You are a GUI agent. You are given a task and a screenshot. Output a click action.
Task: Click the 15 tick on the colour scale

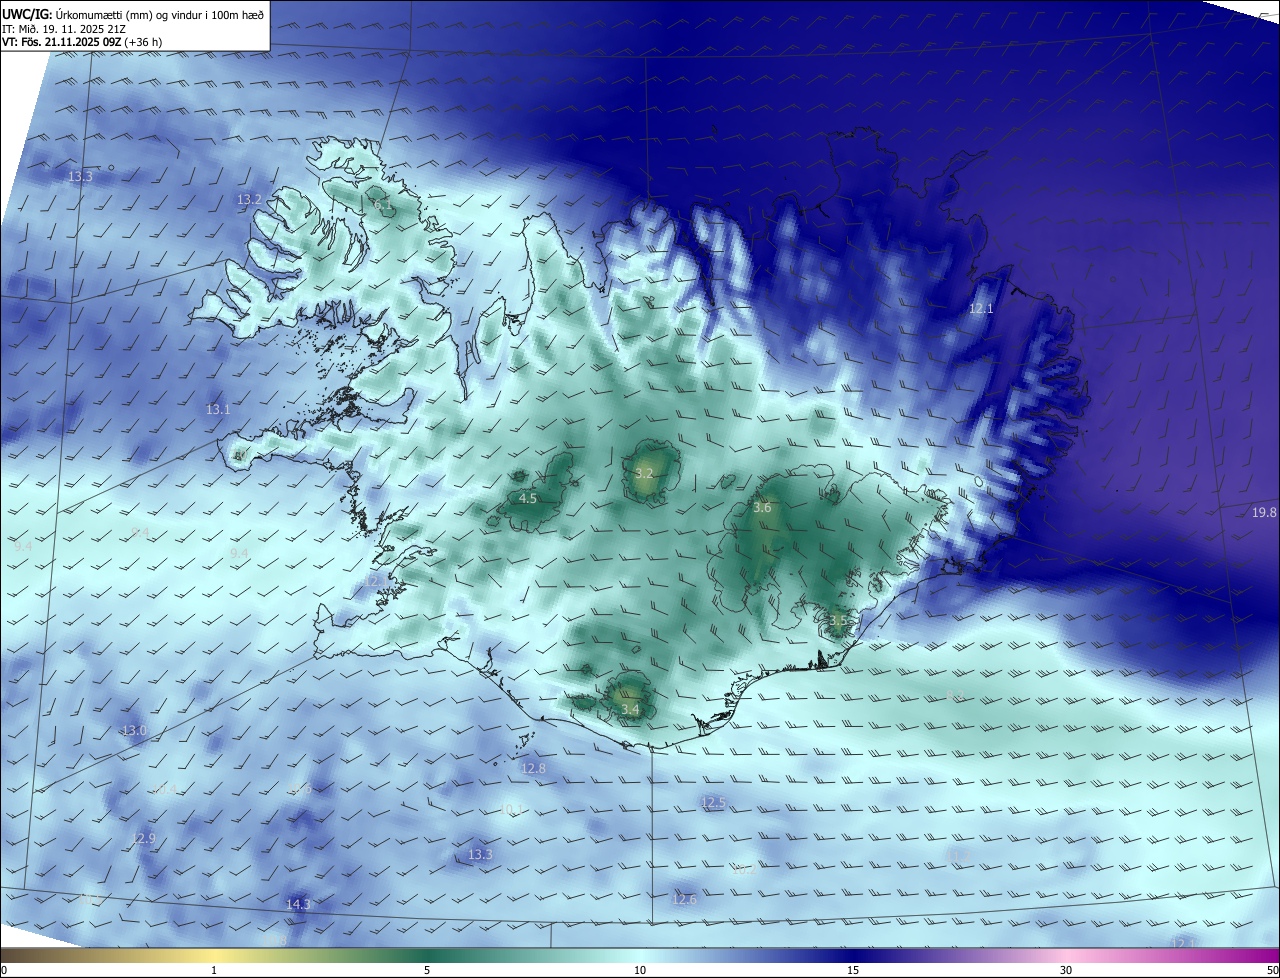click(x=853, y=970)
